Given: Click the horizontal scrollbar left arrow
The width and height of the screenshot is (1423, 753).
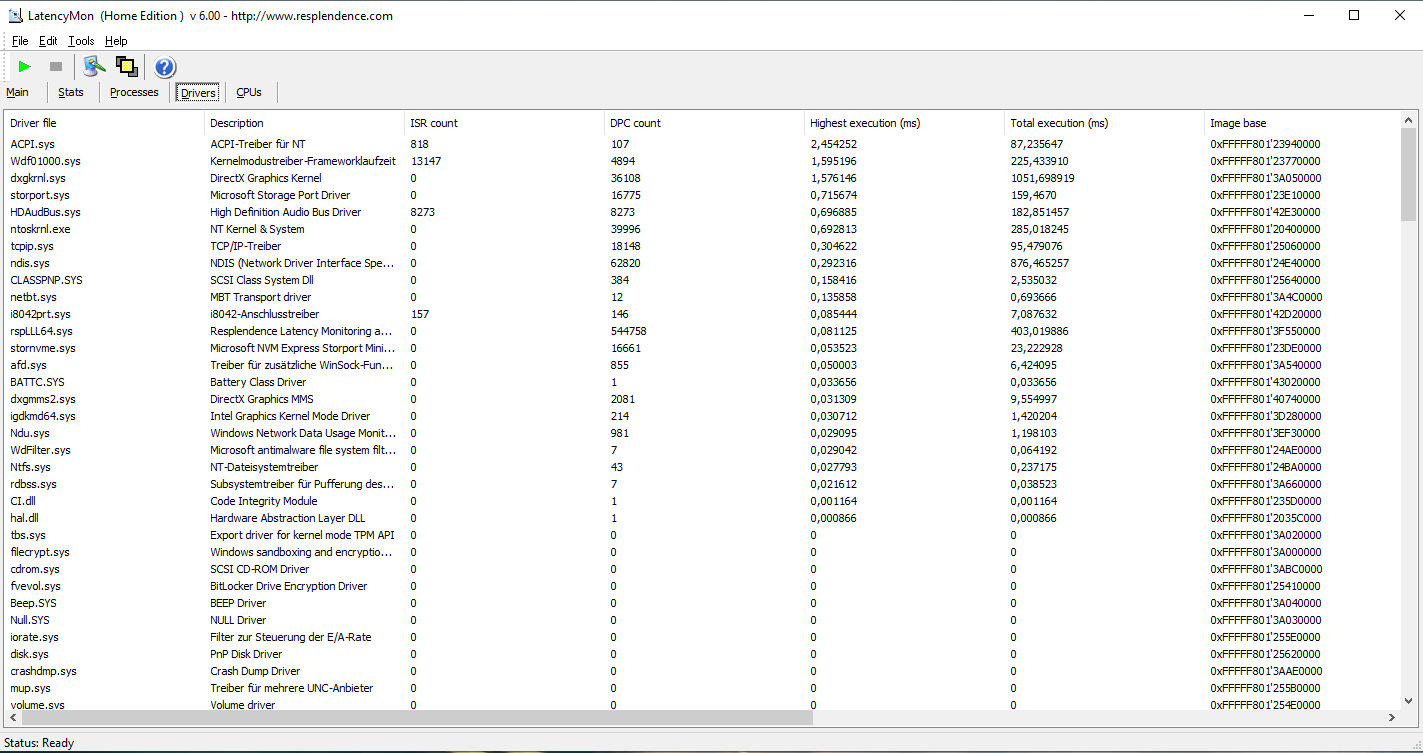Looking at the screenshot, I should coord(13,718).
